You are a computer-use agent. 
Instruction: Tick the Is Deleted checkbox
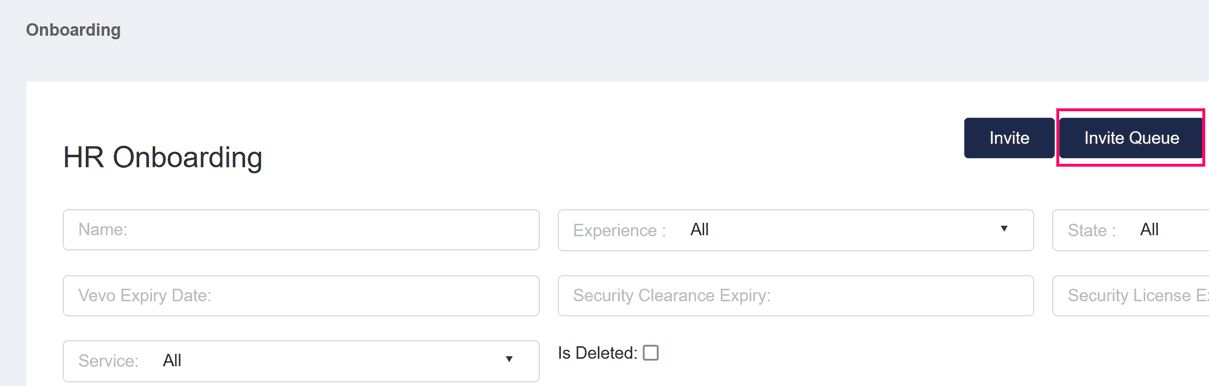(x=651, y=353)
